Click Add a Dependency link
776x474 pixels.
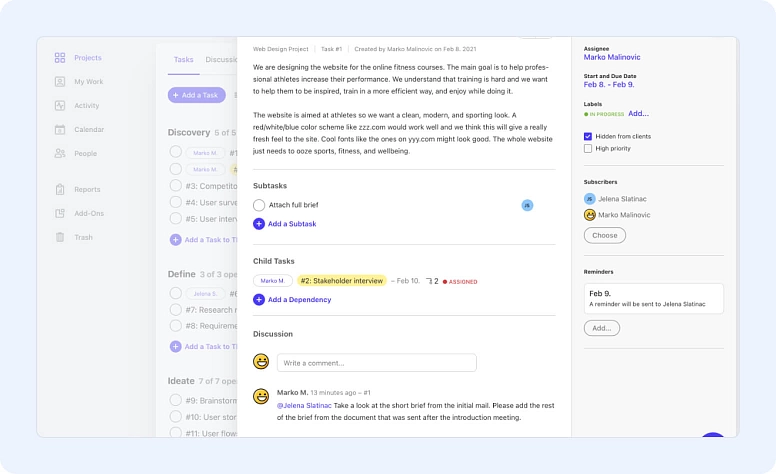298,300
